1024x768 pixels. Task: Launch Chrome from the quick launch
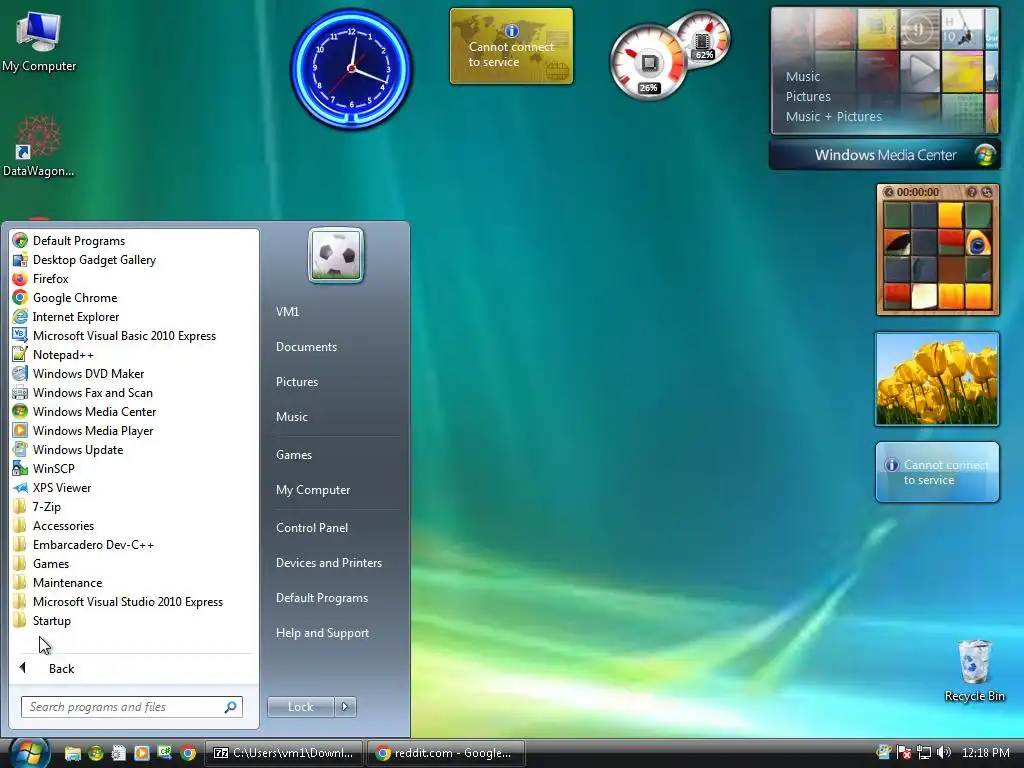188,754
